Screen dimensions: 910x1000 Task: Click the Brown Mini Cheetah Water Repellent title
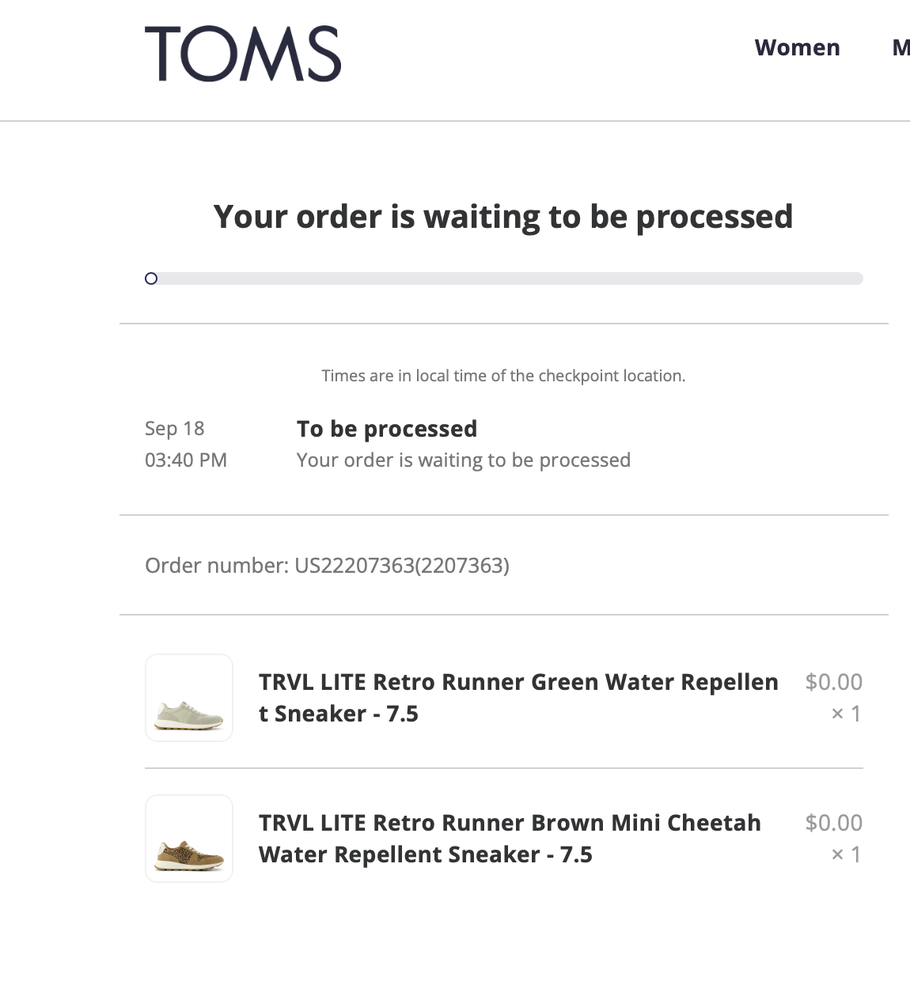click(511, 838)
